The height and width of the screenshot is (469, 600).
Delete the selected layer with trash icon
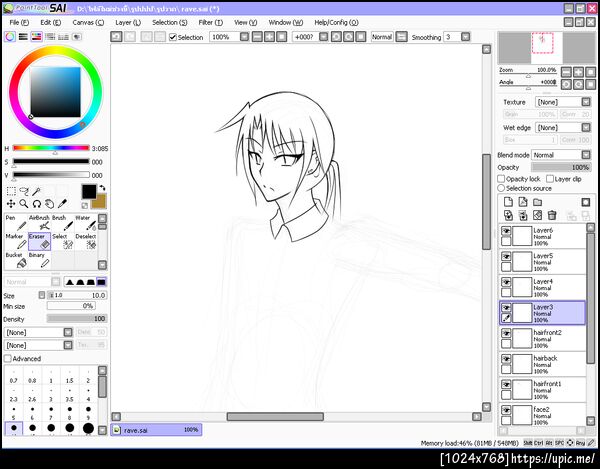click(x=552, y=215)
